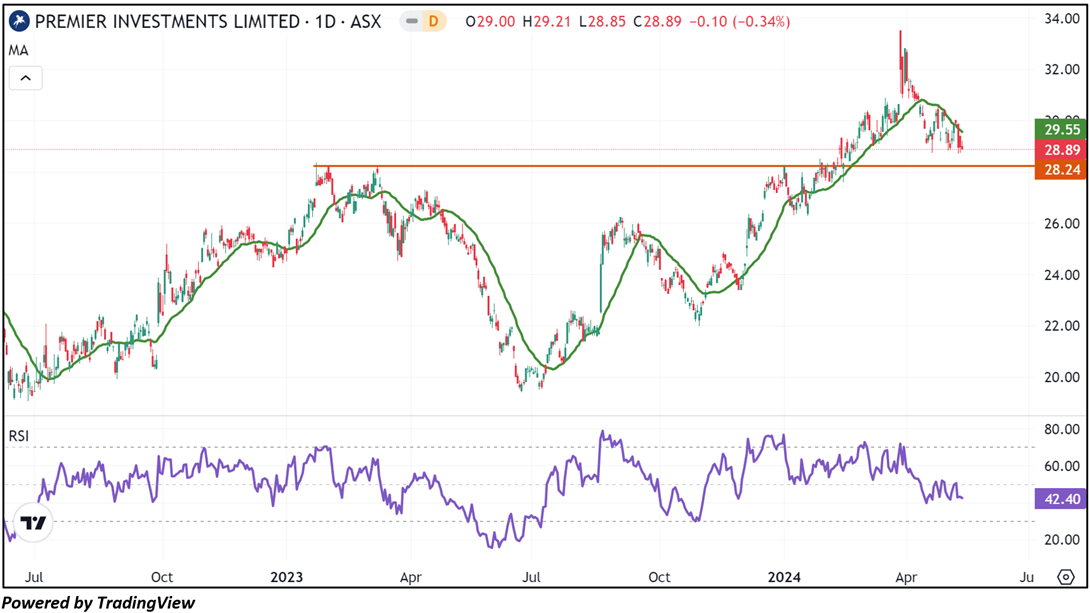Open chart settings gear icon at the time axis corner
Viewport: 1090px width, 613px height.
coord(1066,577)
